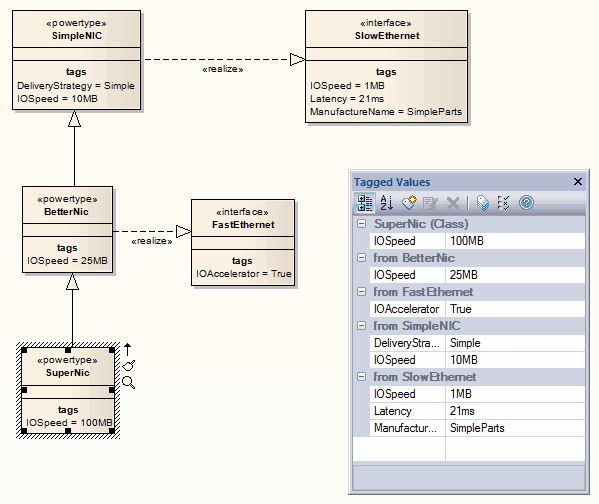Sort tagged values alphabetically A-Z
This screenshot has height=504, width=599.
coord(387,203)
